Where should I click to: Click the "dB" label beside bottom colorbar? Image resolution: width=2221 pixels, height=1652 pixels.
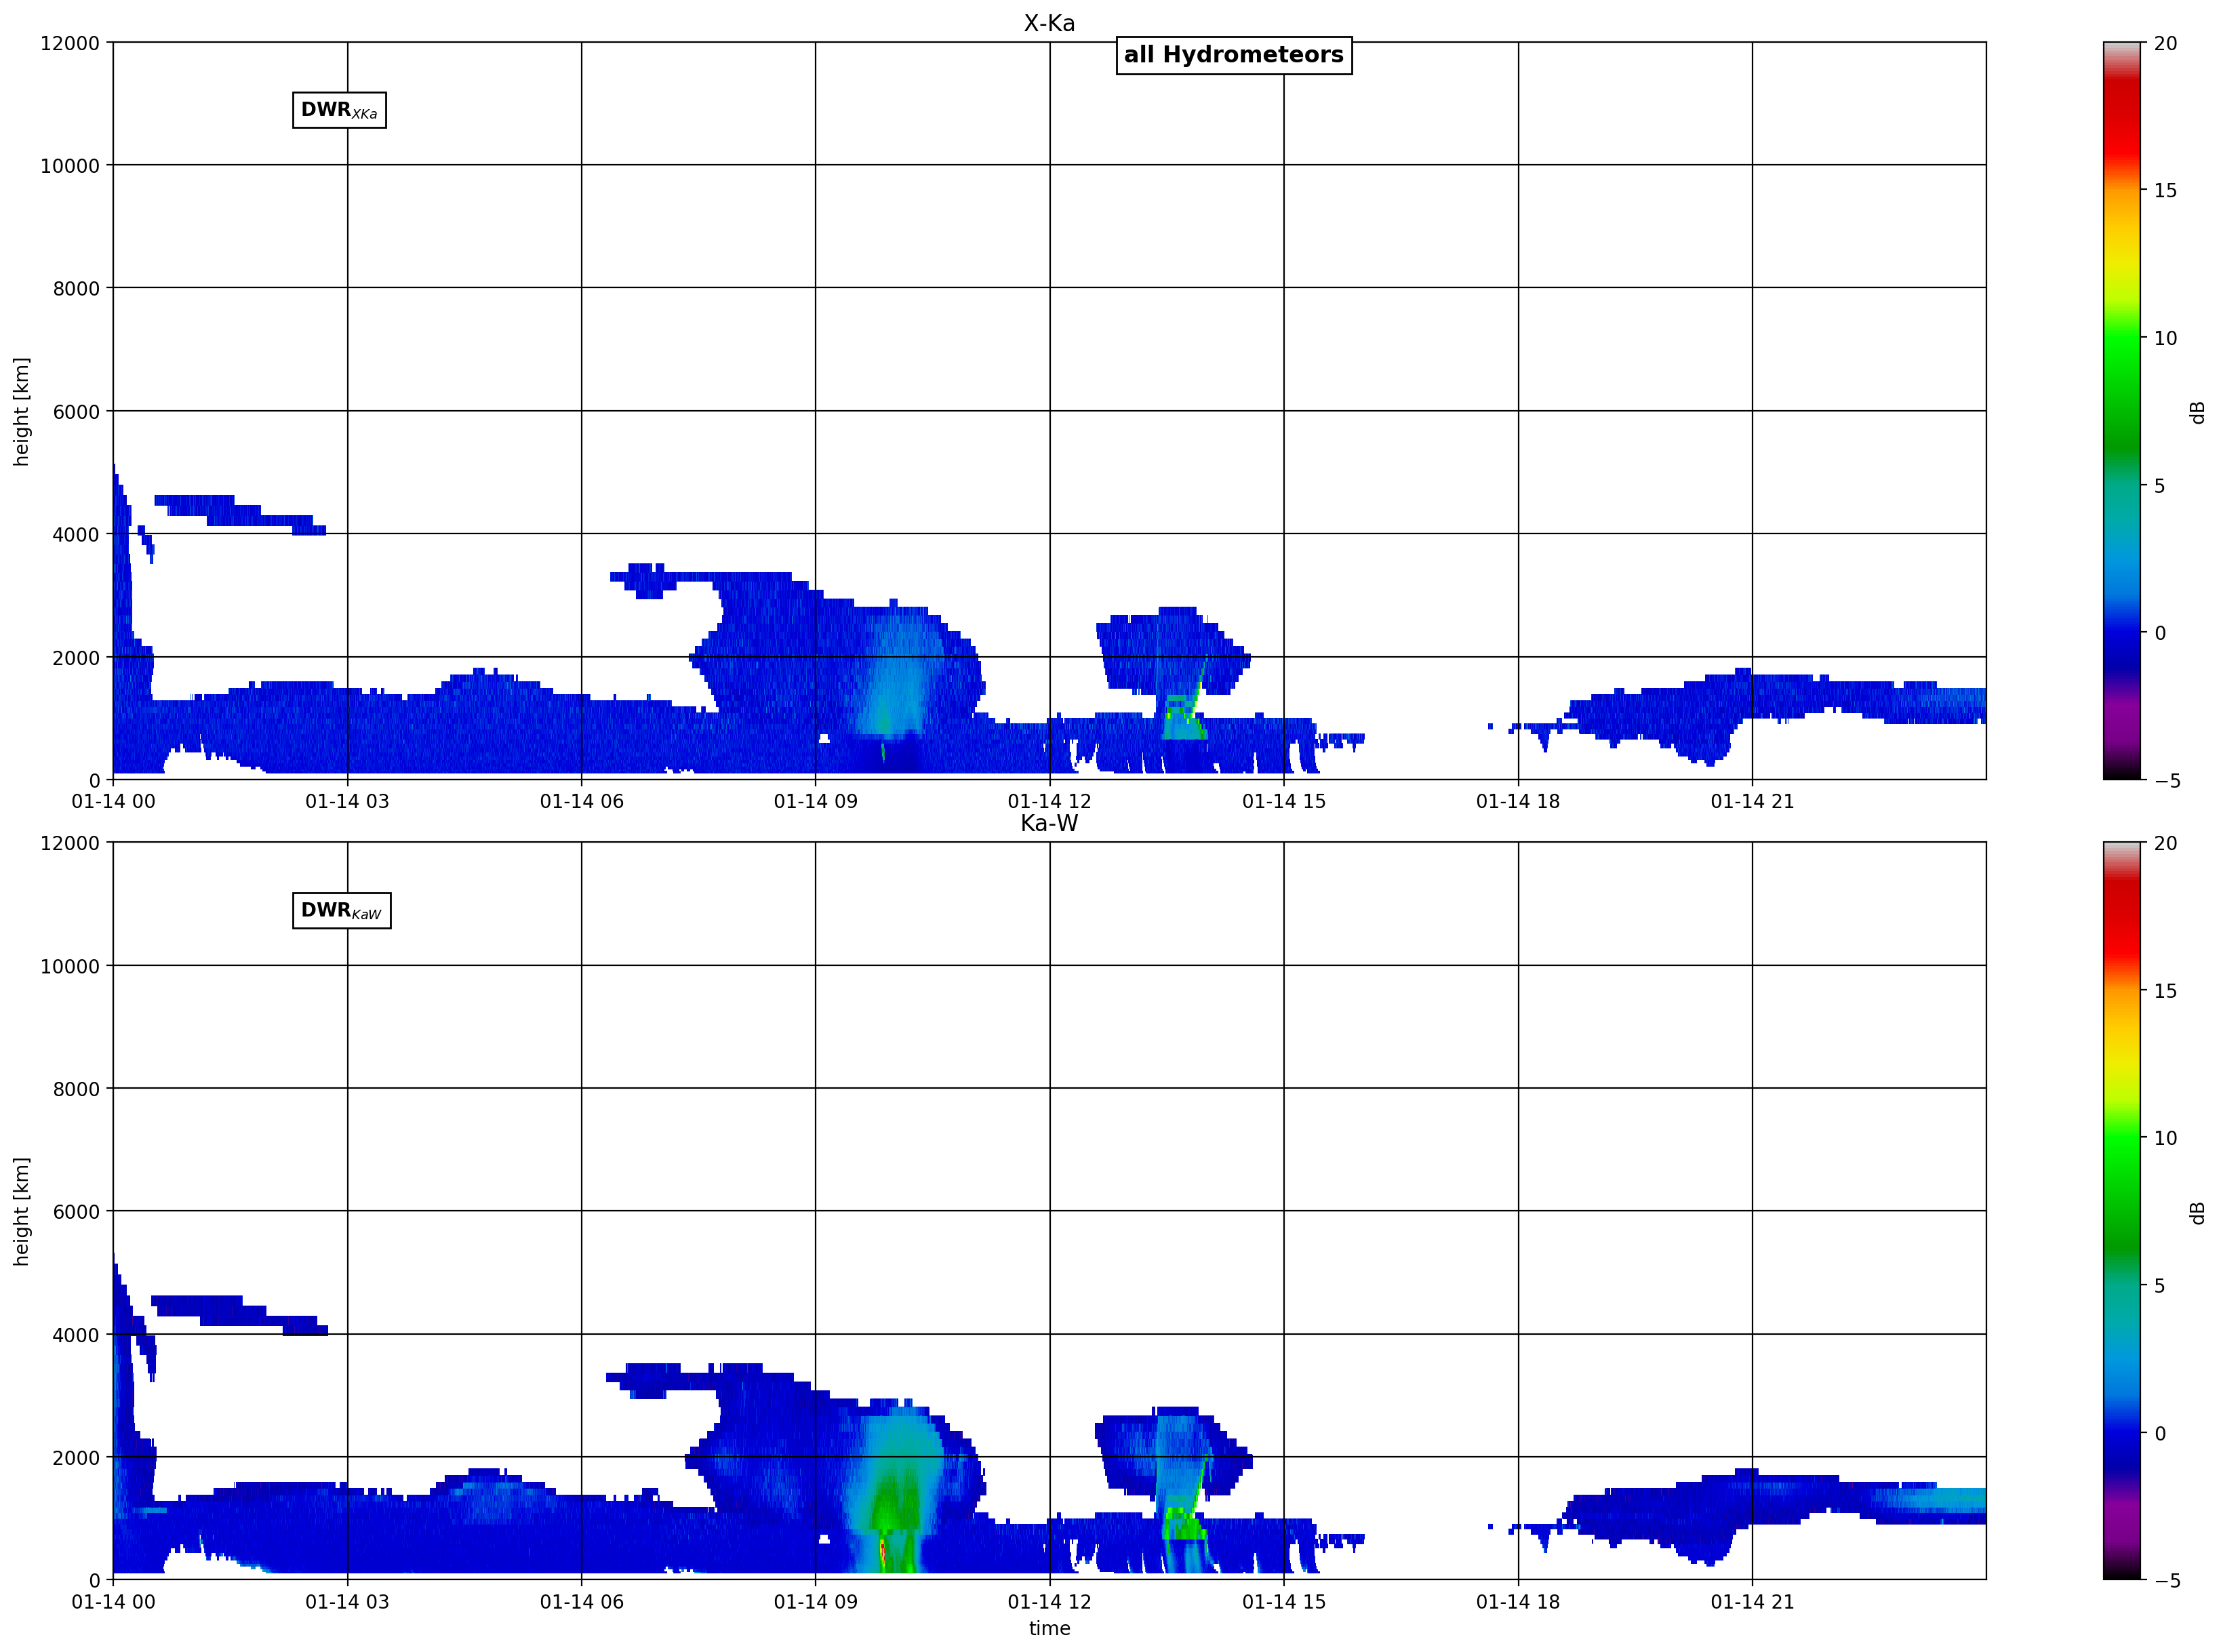click(2198, 1212)
